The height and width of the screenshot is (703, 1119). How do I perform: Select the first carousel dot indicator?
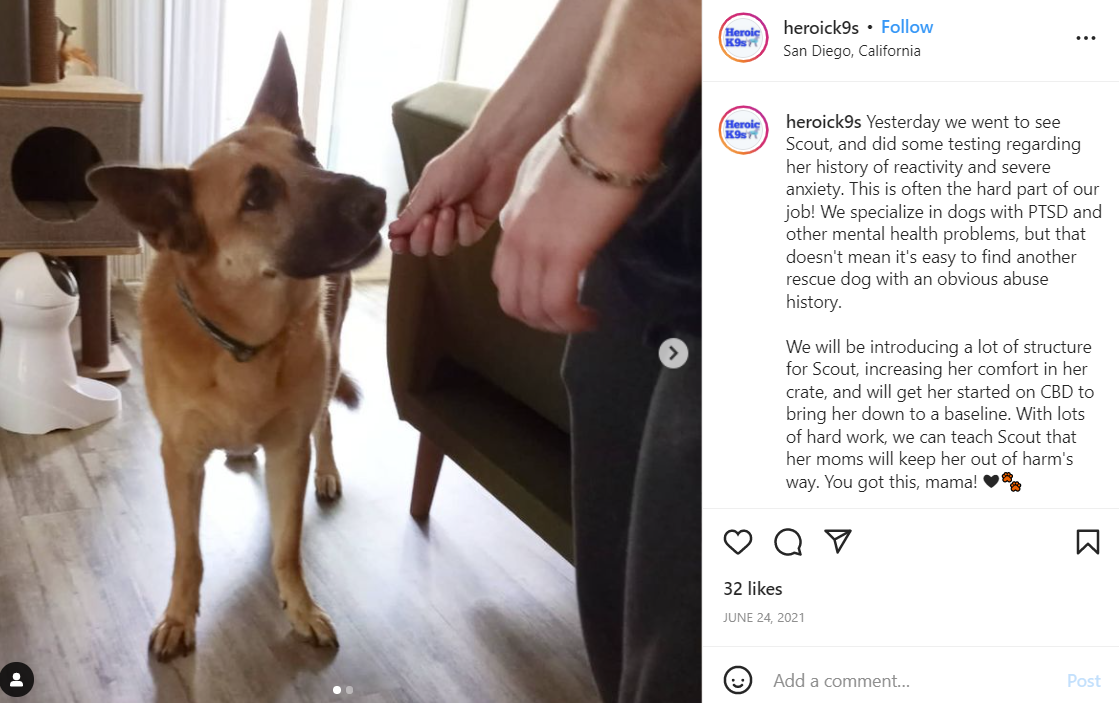(337, 690)
